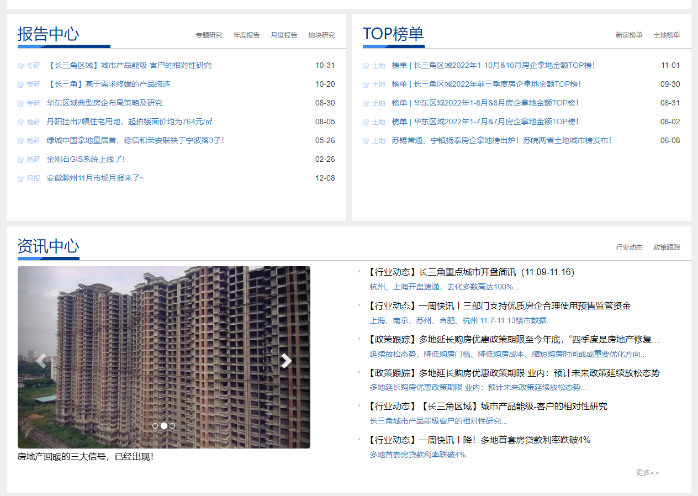The image size is (698, 496).
Task: Open 华东区域典型房企布局策略及研究 report
Action: coord(105,103)
